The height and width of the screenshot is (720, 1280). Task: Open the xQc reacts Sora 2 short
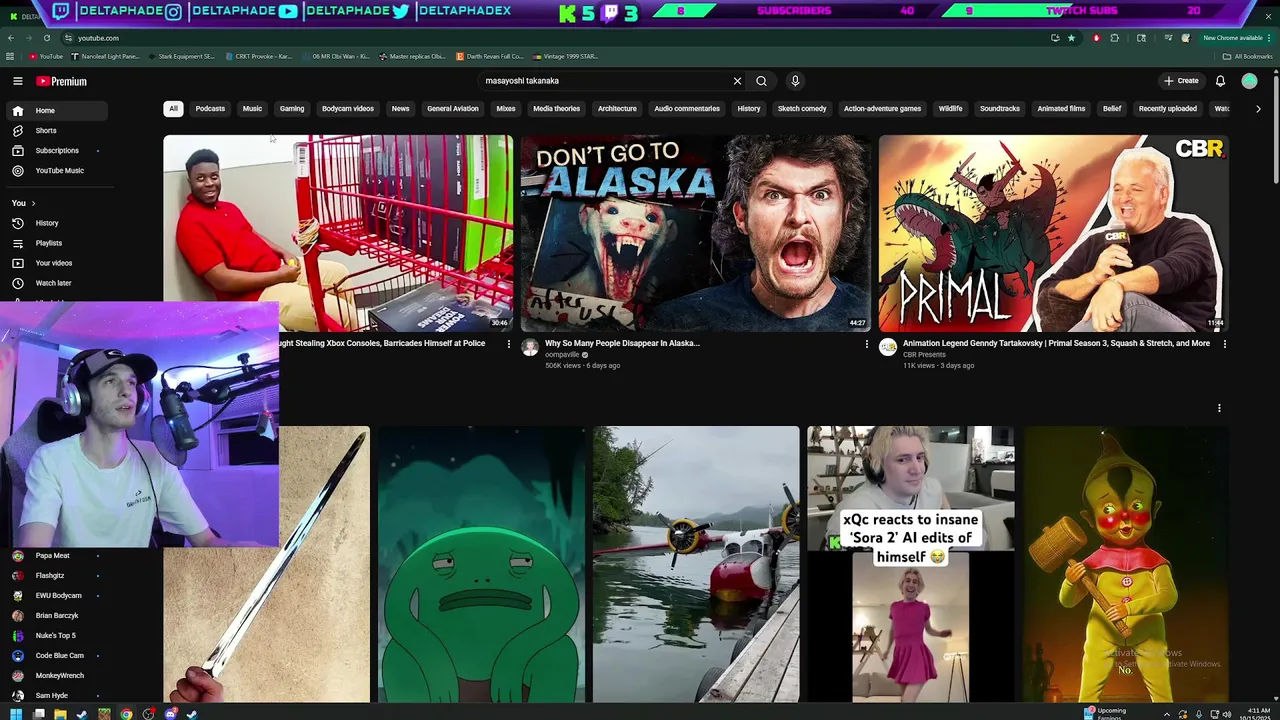click(x=910, y=565)
